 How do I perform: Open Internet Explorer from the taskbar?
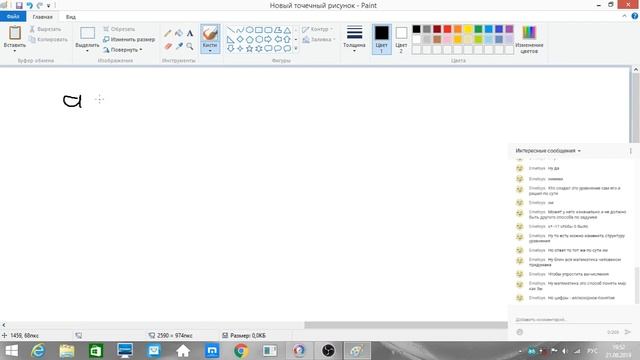(x=38, y=351)
